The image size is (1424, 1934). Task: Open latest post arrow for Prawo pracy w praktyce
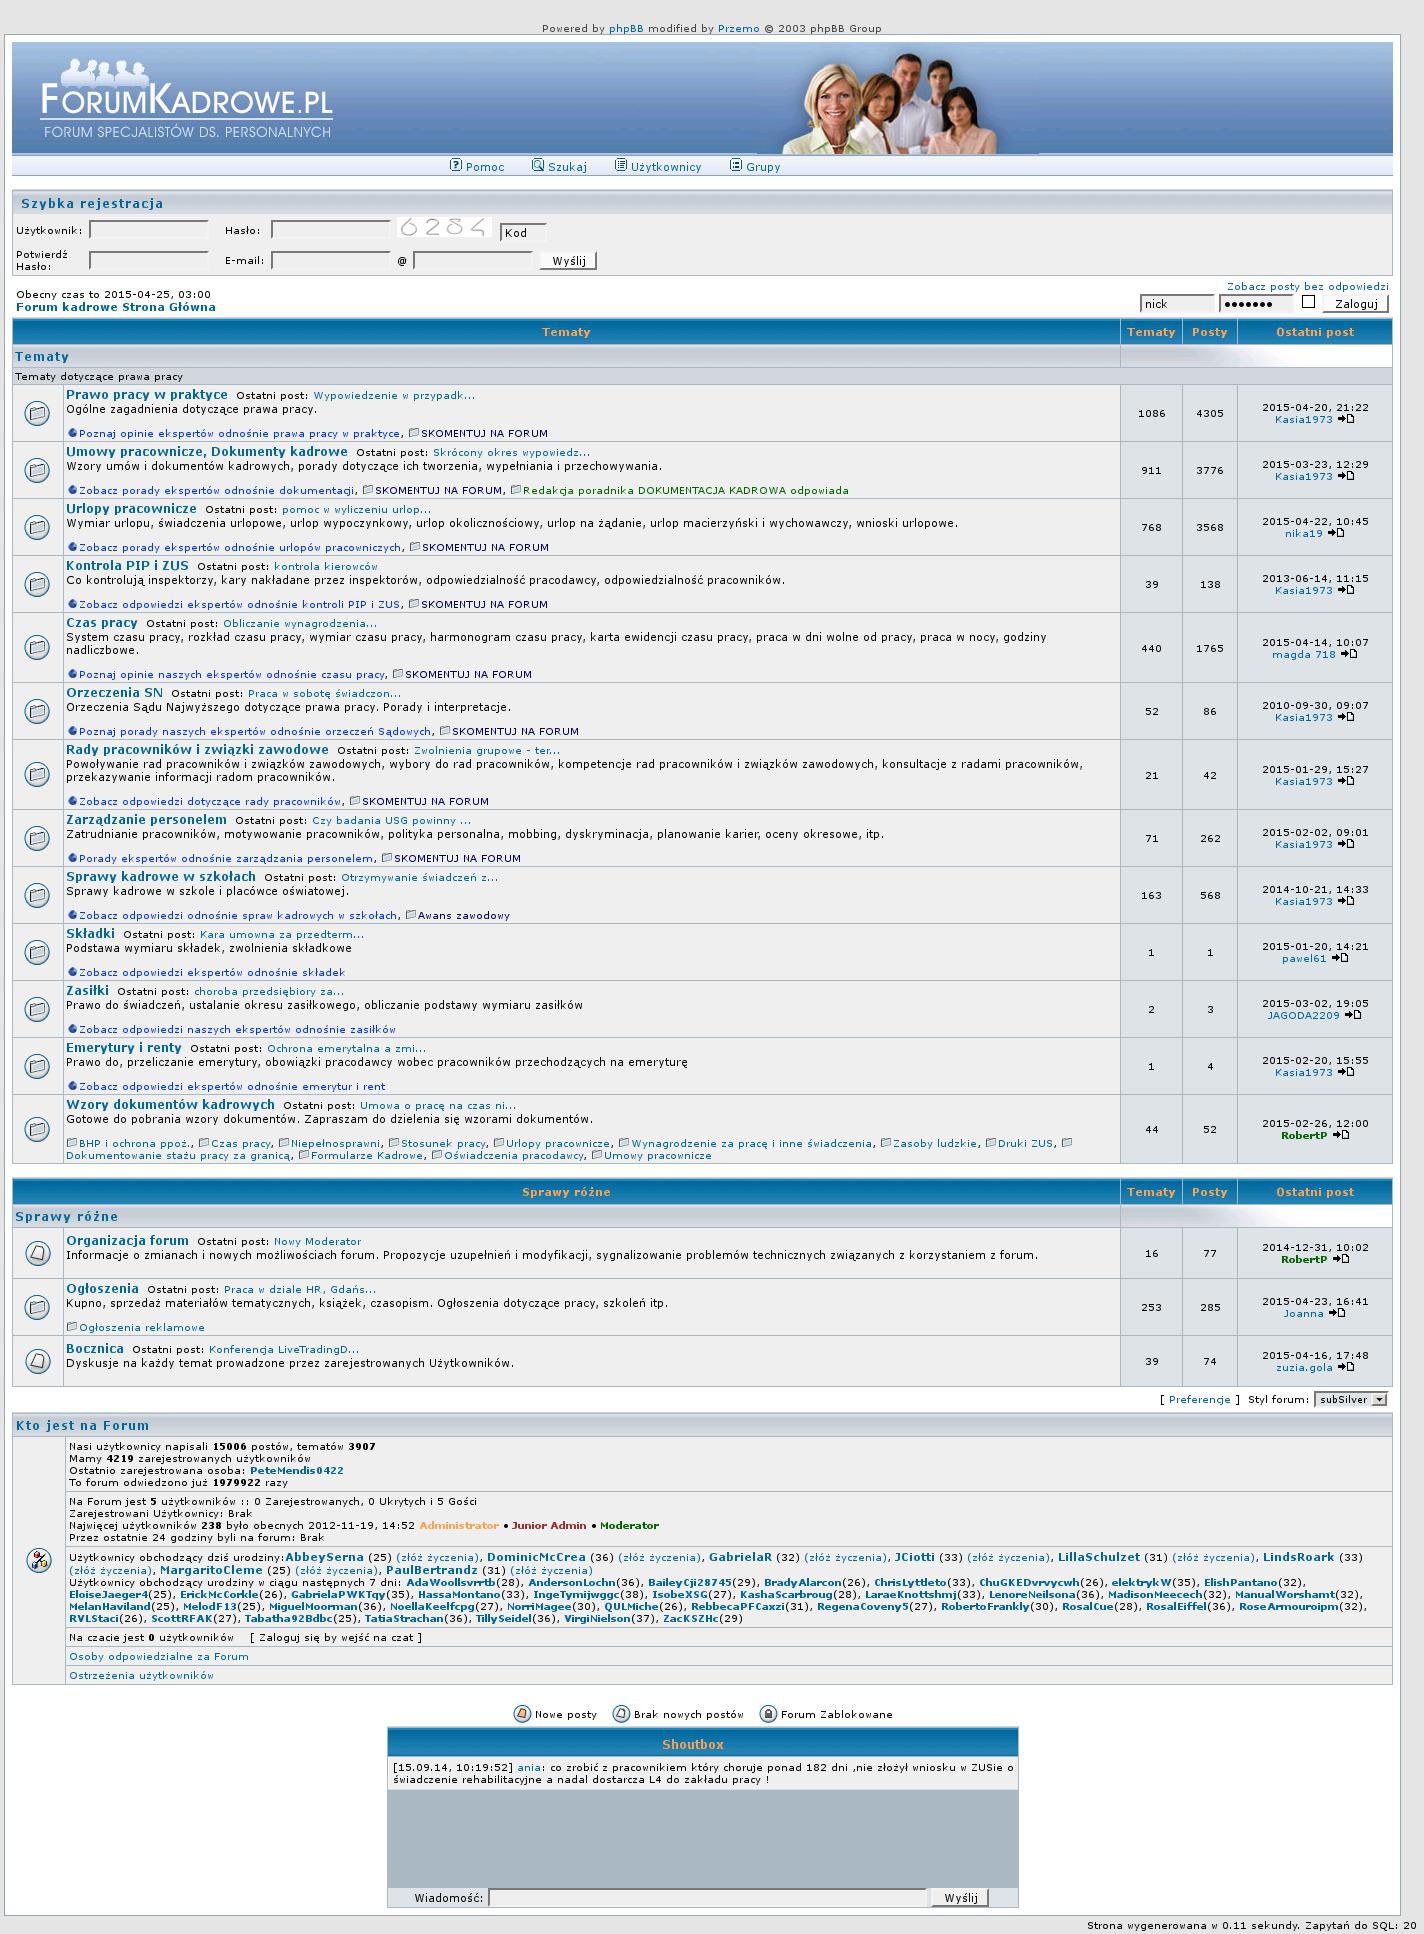[x=1346, y=419]
